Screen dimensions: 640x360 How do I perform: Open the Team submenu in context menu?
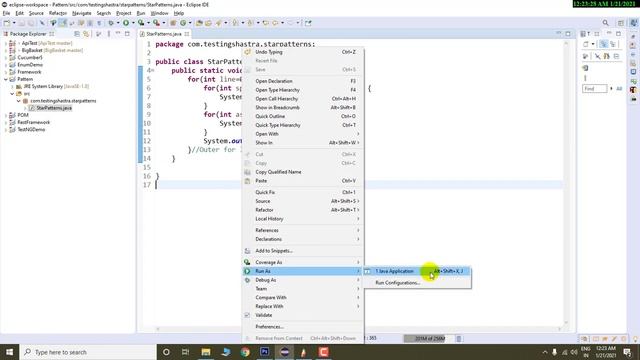(x=302, y=289)
